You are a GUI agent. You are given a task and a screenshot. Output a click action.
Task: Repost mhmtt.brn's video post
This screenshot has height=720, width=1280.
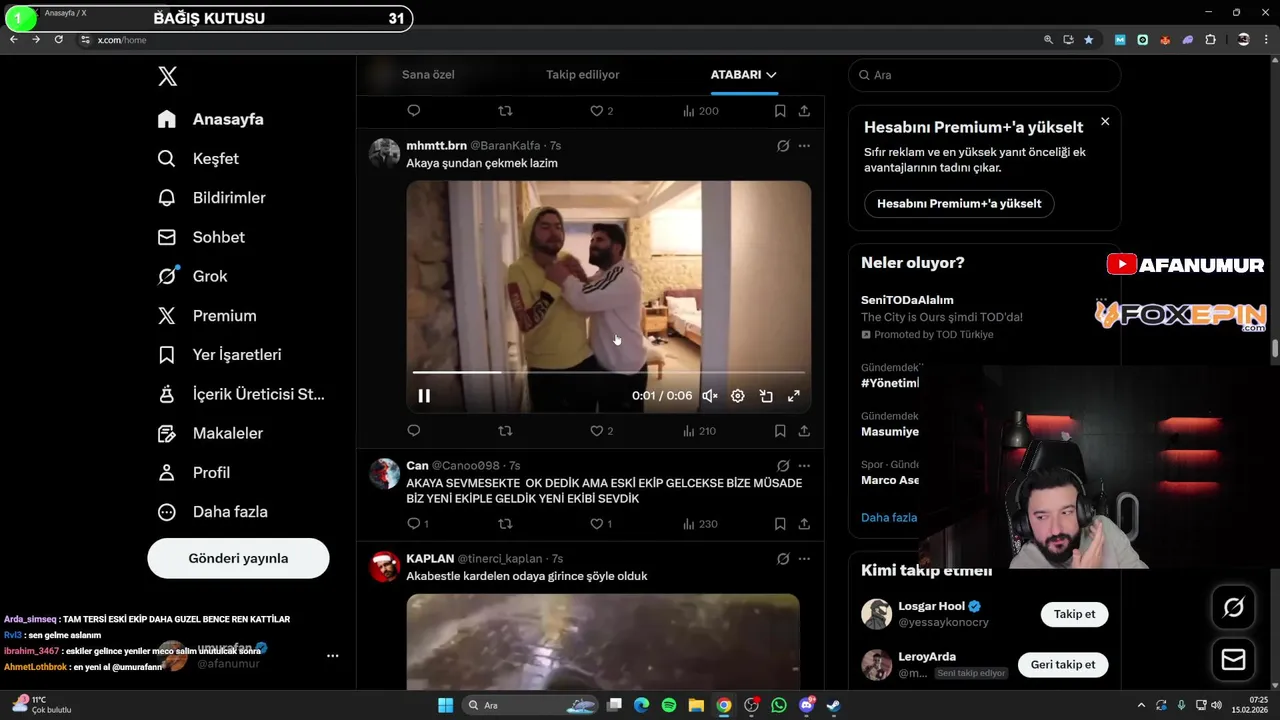tap(505, 431)
